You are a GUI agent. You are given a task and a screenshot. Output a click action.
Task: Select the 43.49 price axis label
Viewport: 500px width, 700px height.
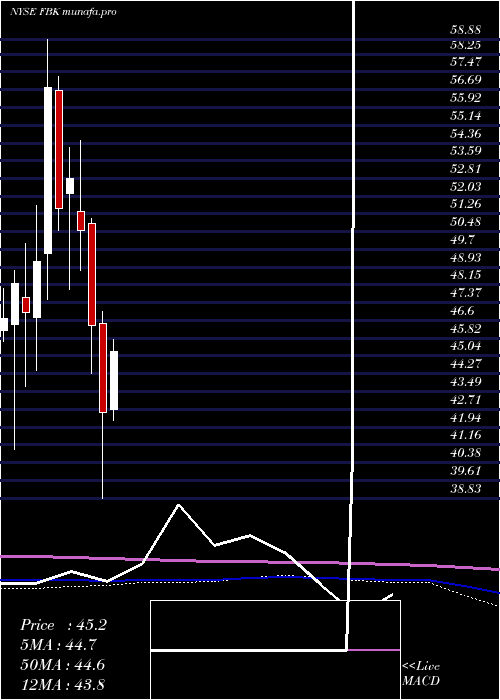pyautogui.click(x=466, y=382)
